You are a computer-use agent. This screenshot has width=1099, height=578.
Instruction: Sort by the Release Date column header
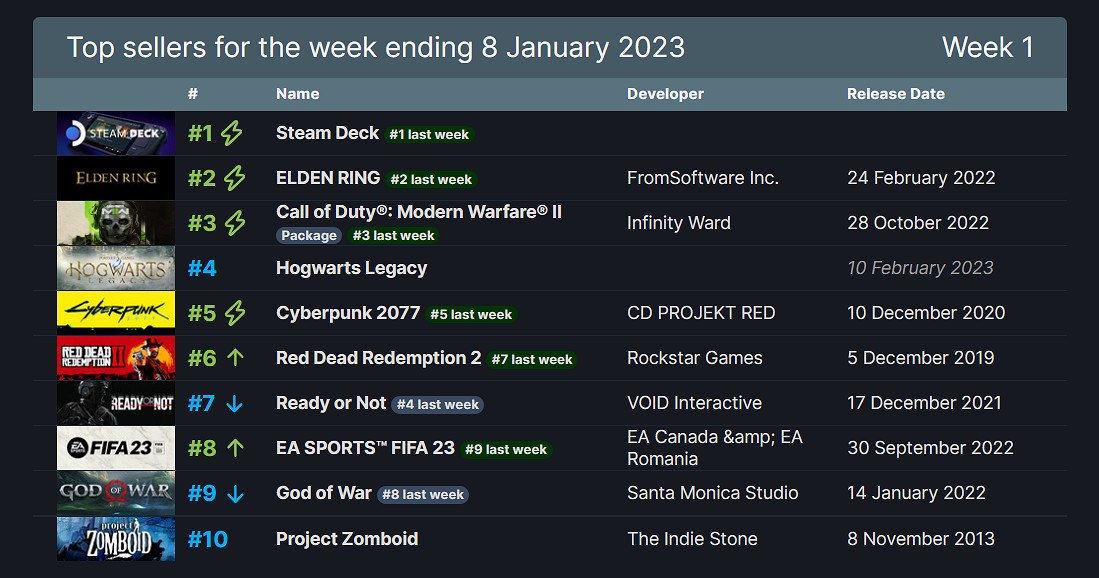click(x=895, y=94)
